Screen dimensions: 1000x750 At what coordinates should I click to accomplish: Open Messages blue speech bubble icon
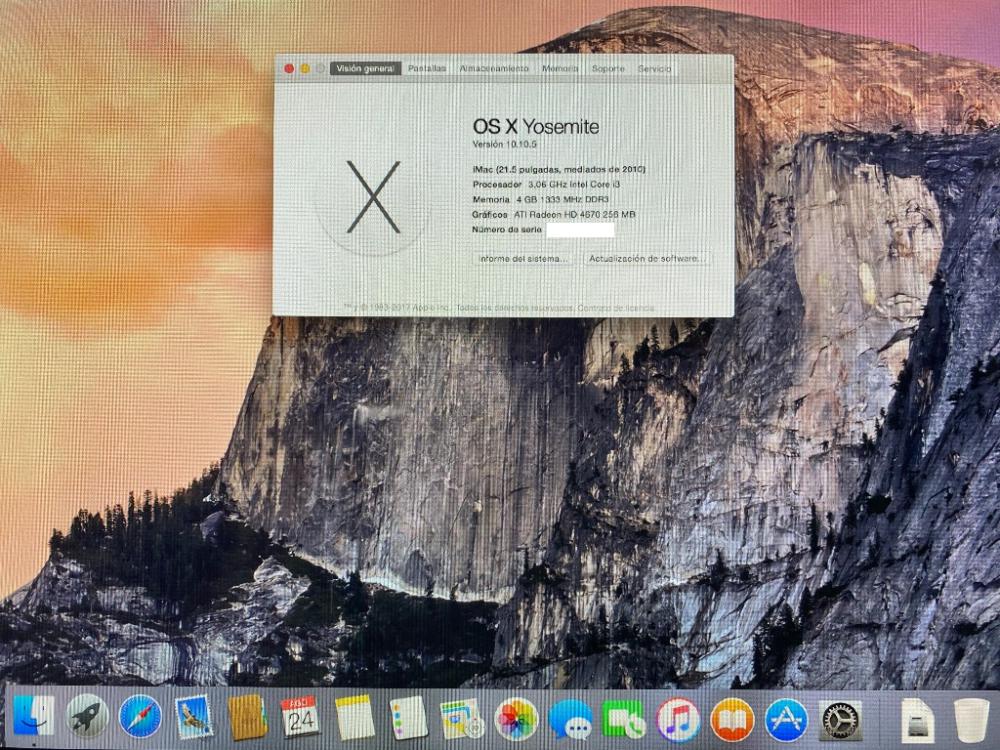point(570,719)
